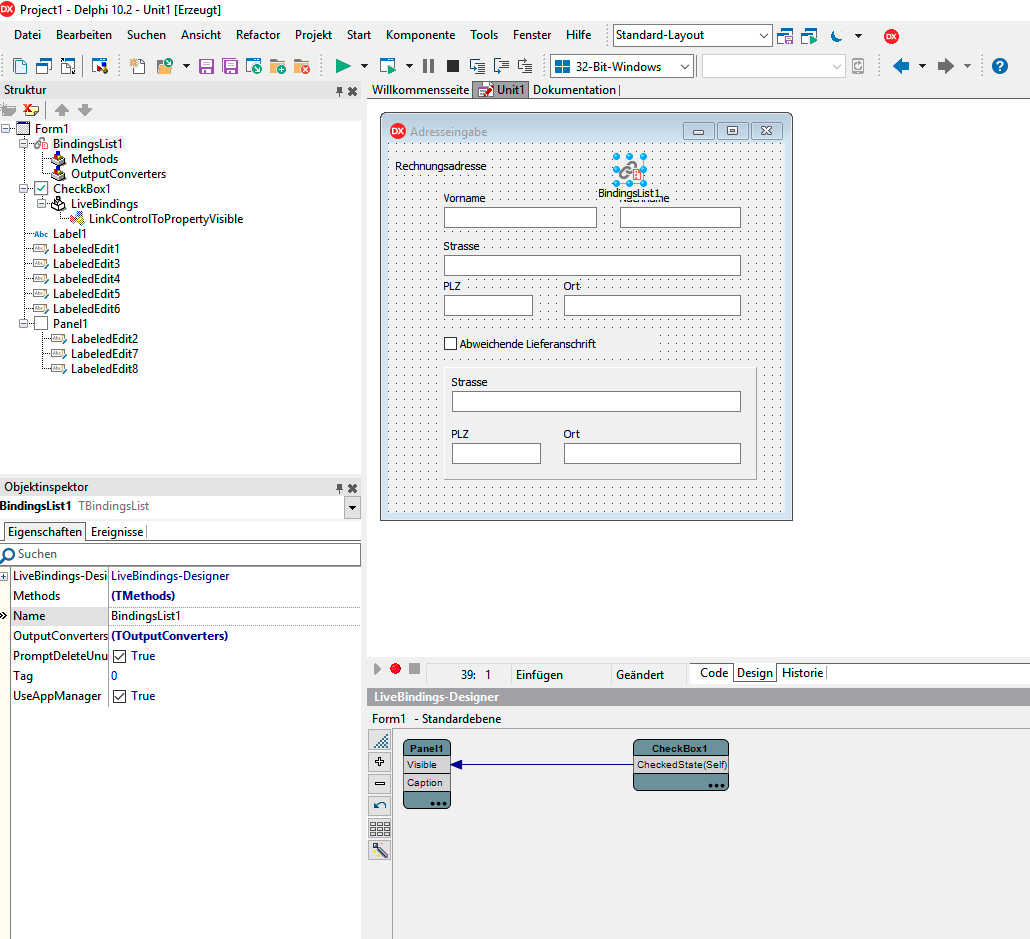
Task: Run the project with the green play button
Action: [343, 66]
